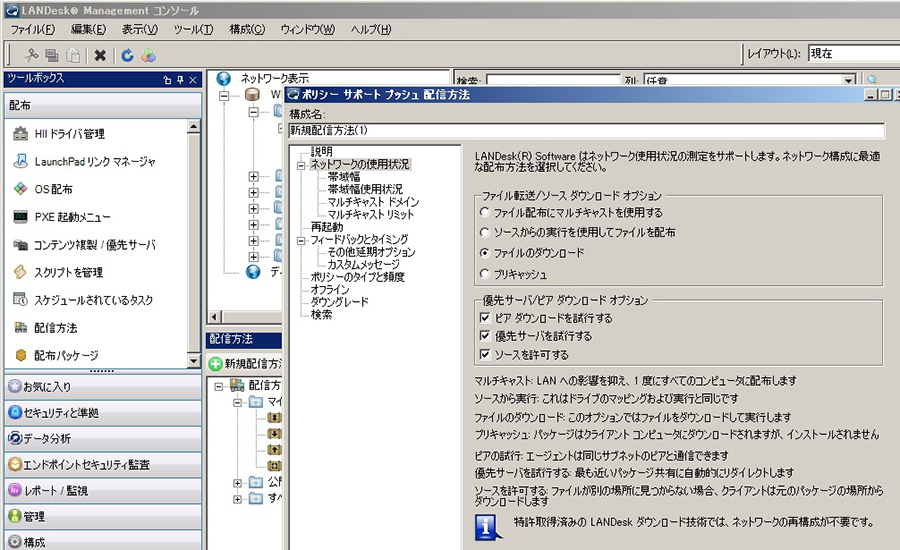Viewport: 900px width, 550px height.
Task: Open the ツール menu
Action: (x=192, y=29)
